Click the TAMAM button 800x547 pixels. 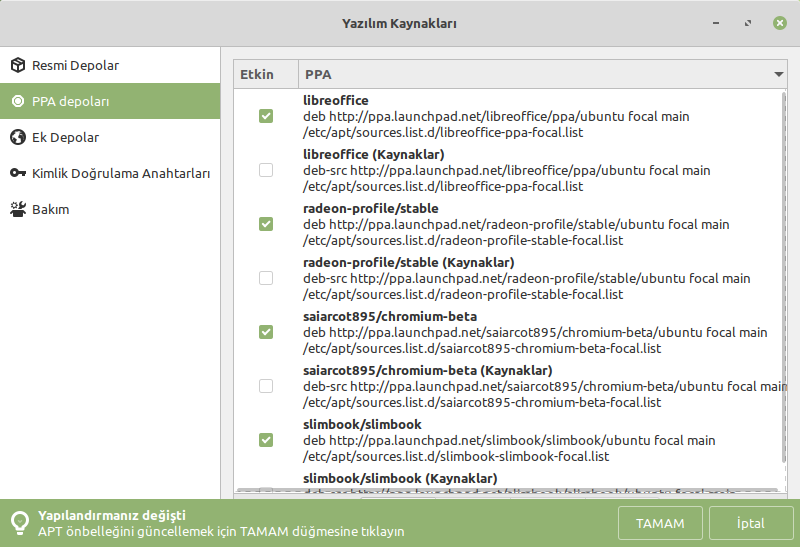click(660, 523)
